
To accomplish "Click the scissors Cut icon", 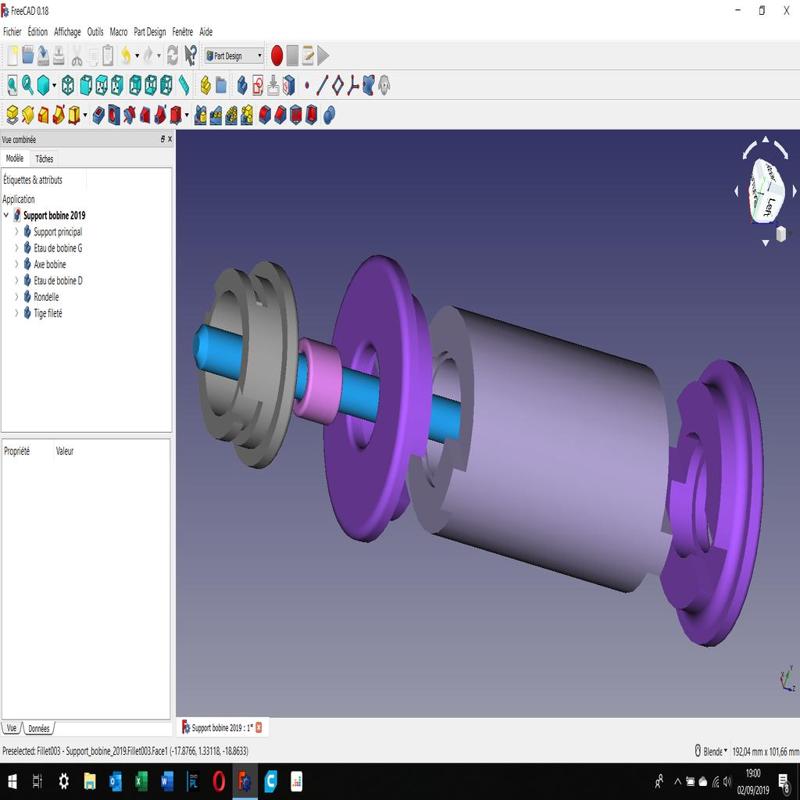I will click(x=76, y=56).
